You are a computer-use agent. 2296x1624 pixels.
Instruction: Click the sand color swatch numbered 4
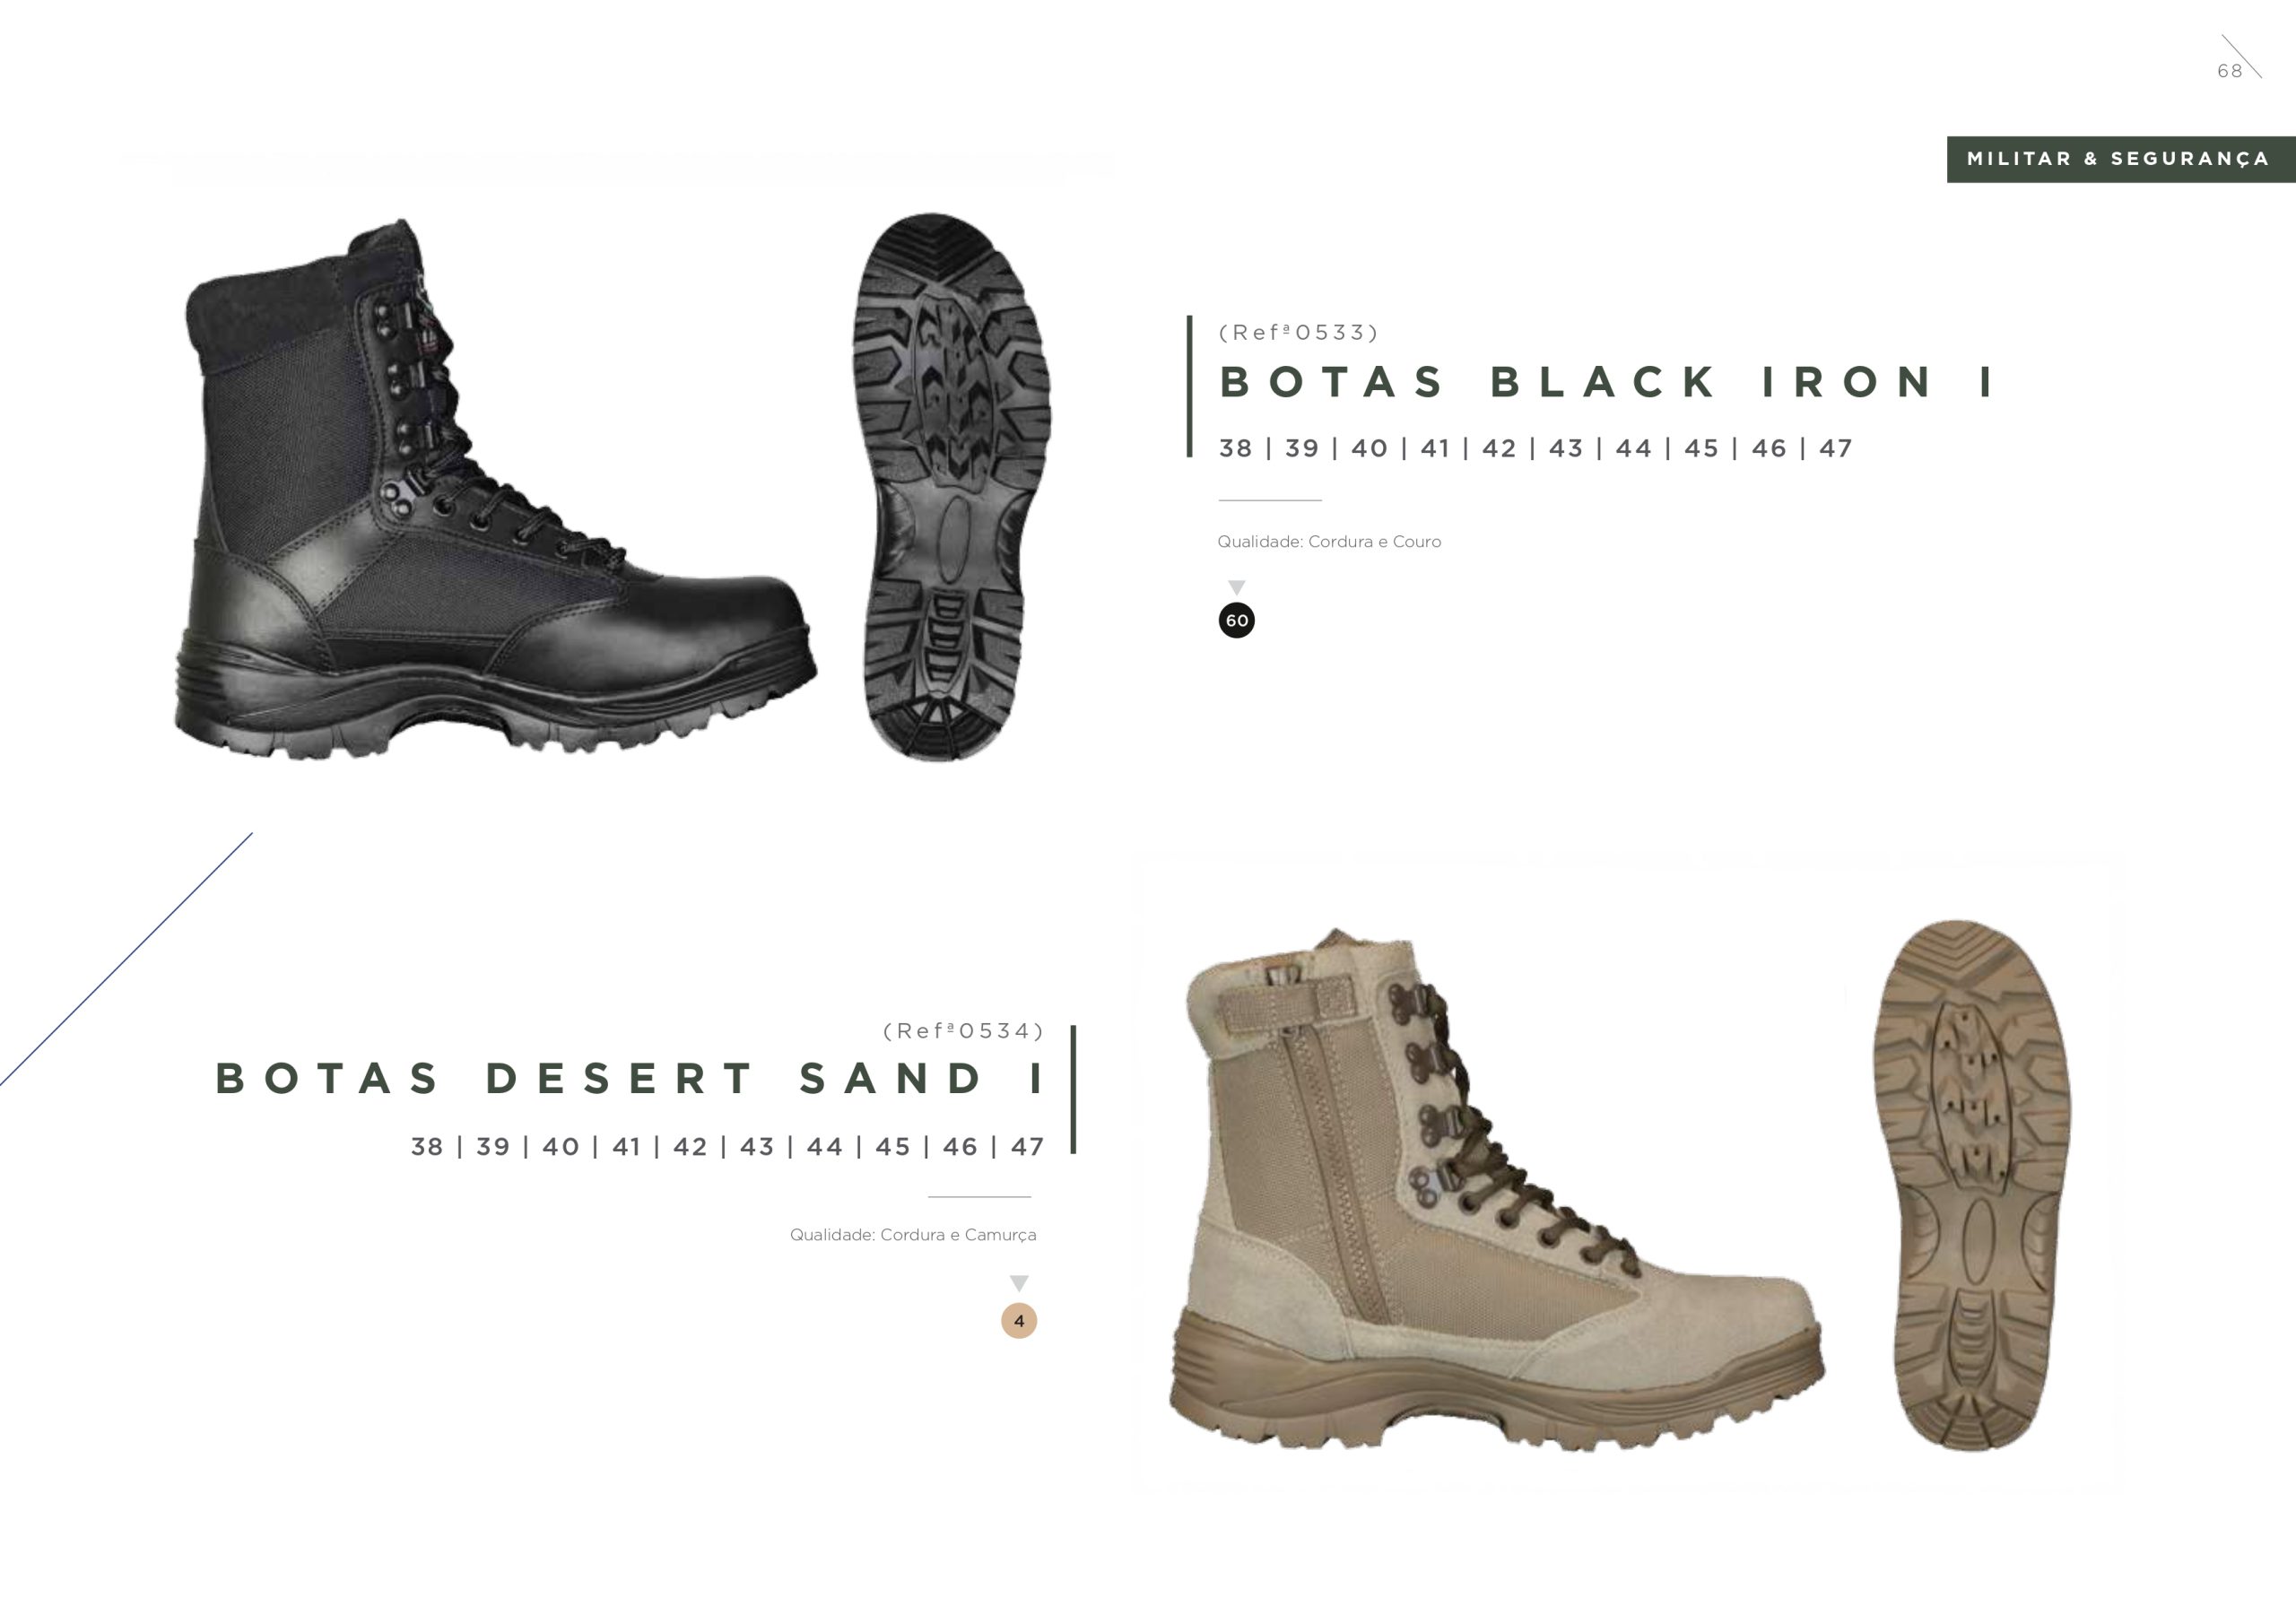point(1019,1321)
